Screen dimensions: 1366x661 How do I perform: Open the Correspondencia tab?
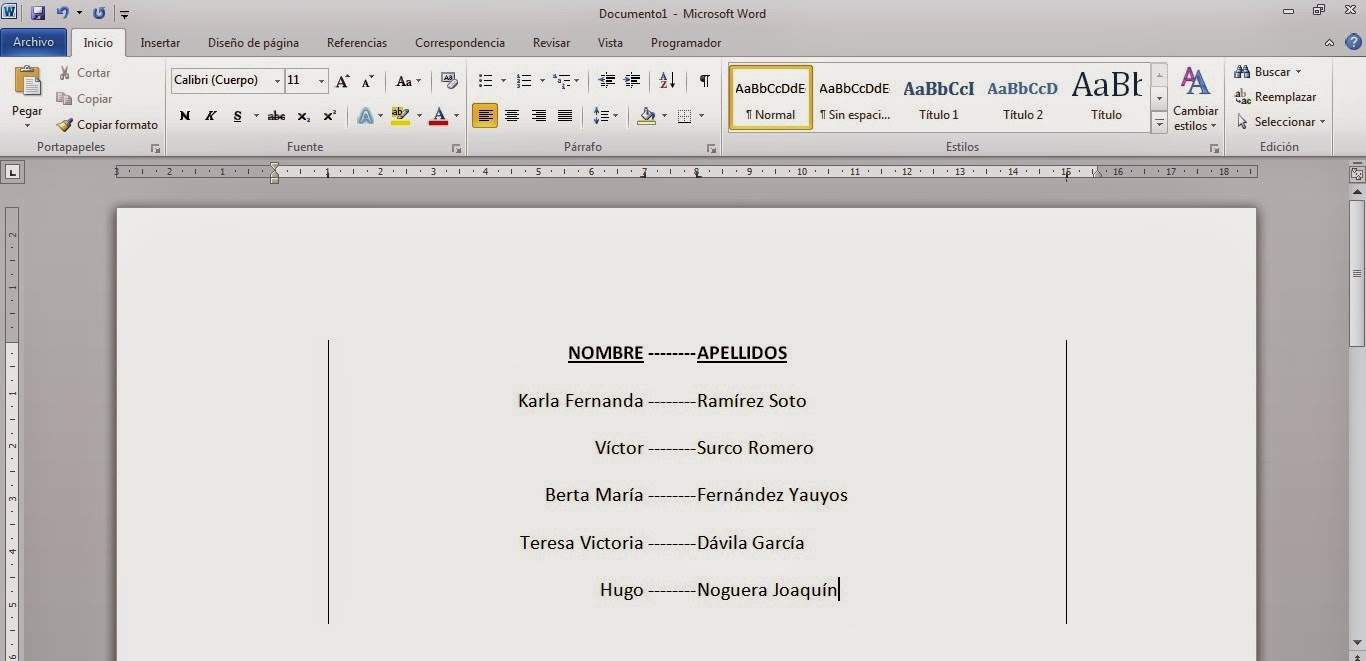click(x=459, y=42)
